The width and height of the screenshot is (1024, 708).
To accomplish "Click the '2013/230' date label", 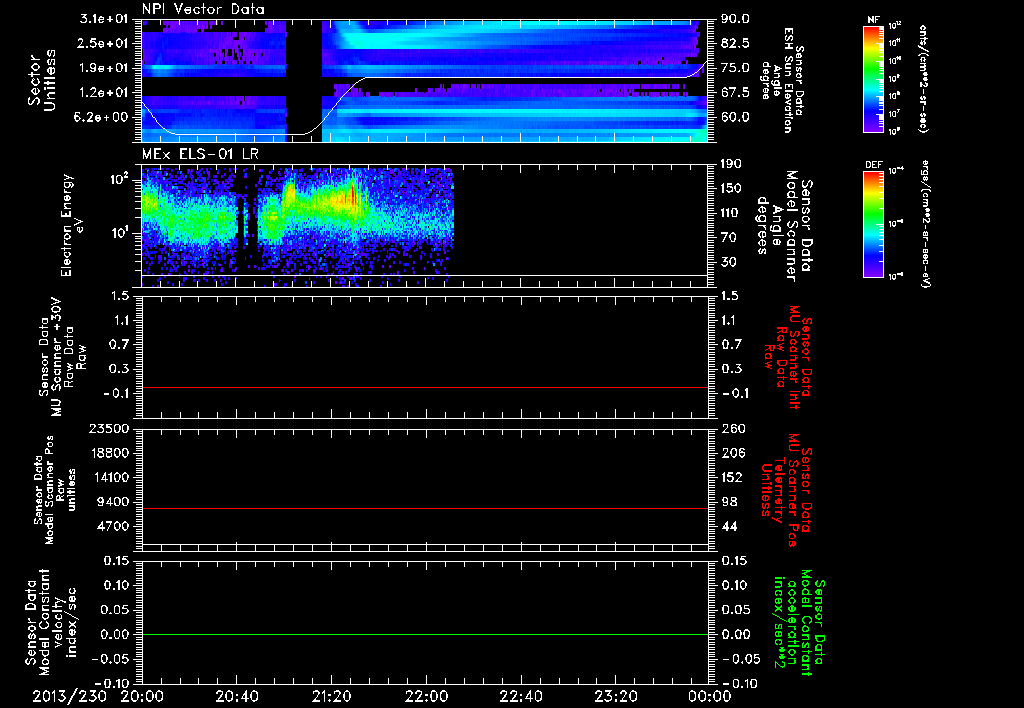I will 69,696.
